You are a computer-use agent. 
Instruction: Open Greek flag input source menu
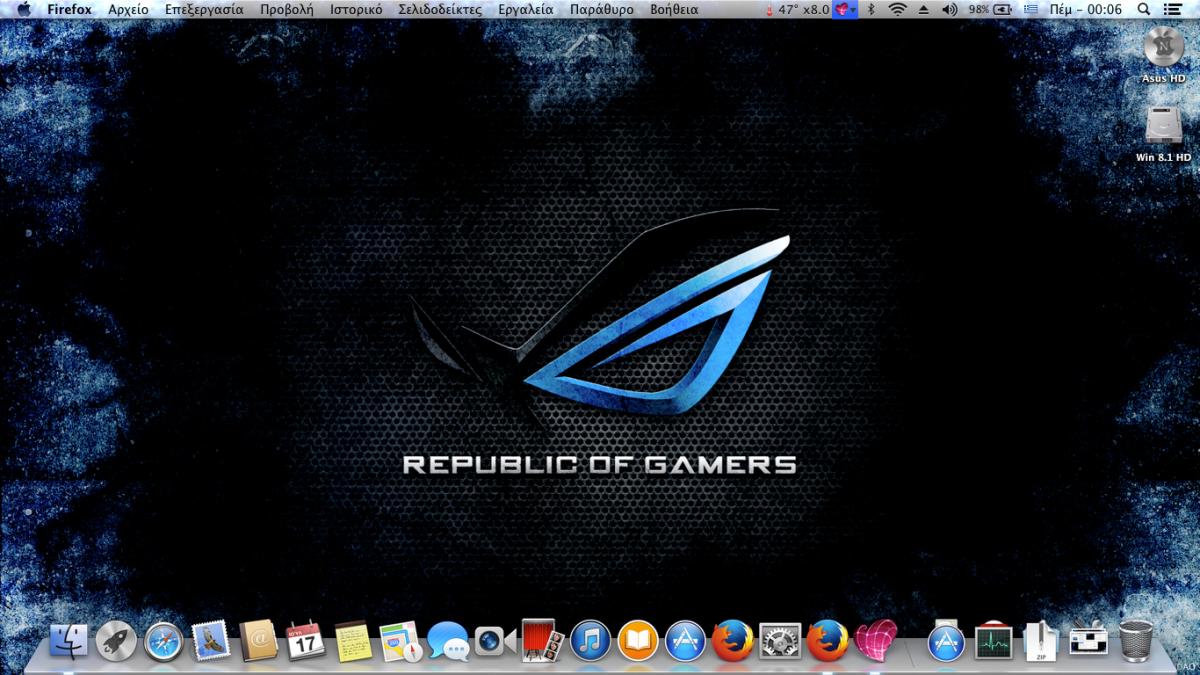pyautogui.click(x=1031, y=9)
